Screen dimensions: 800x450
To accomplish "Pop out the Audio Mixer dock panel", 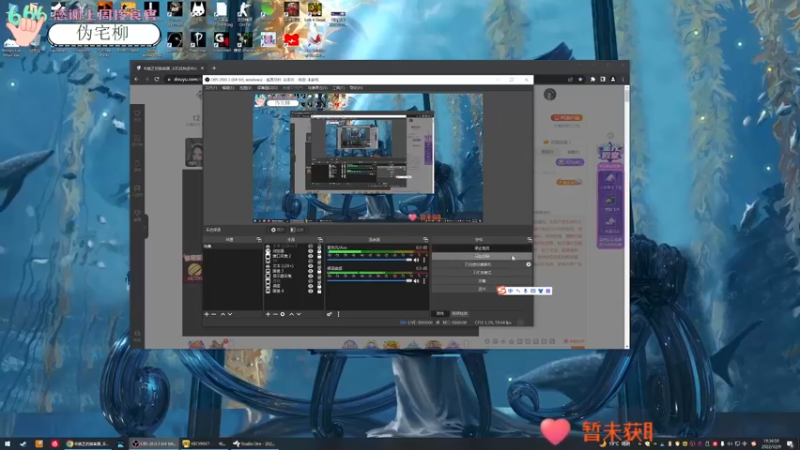I will [x=425, y=239].
